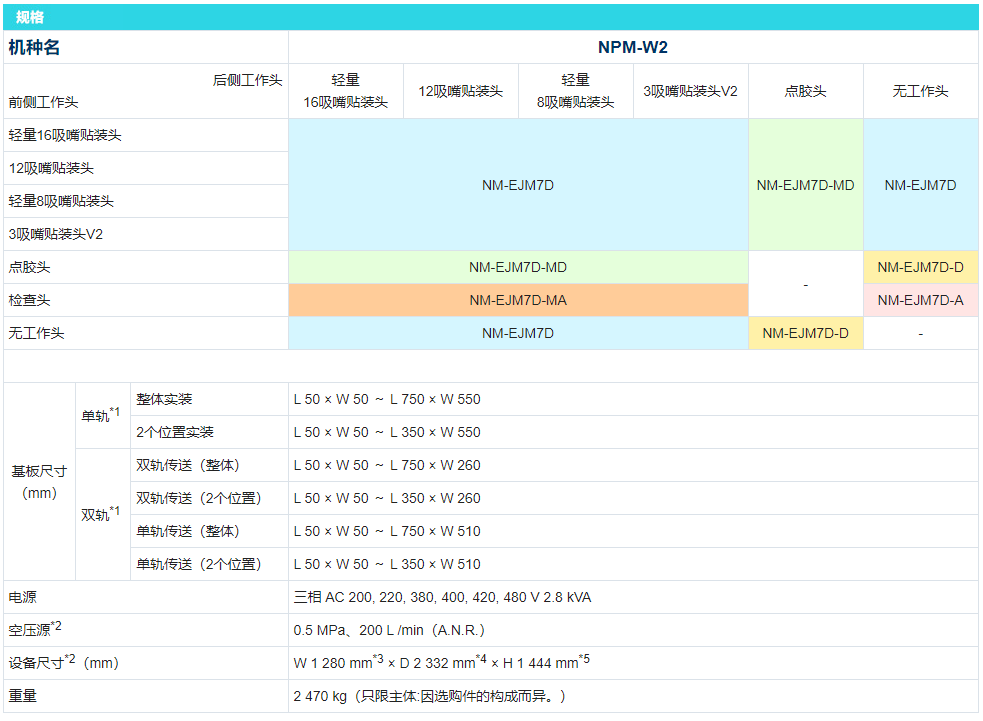Select the 前侧工作头 label
983x721 pixels.
(43, 102)
